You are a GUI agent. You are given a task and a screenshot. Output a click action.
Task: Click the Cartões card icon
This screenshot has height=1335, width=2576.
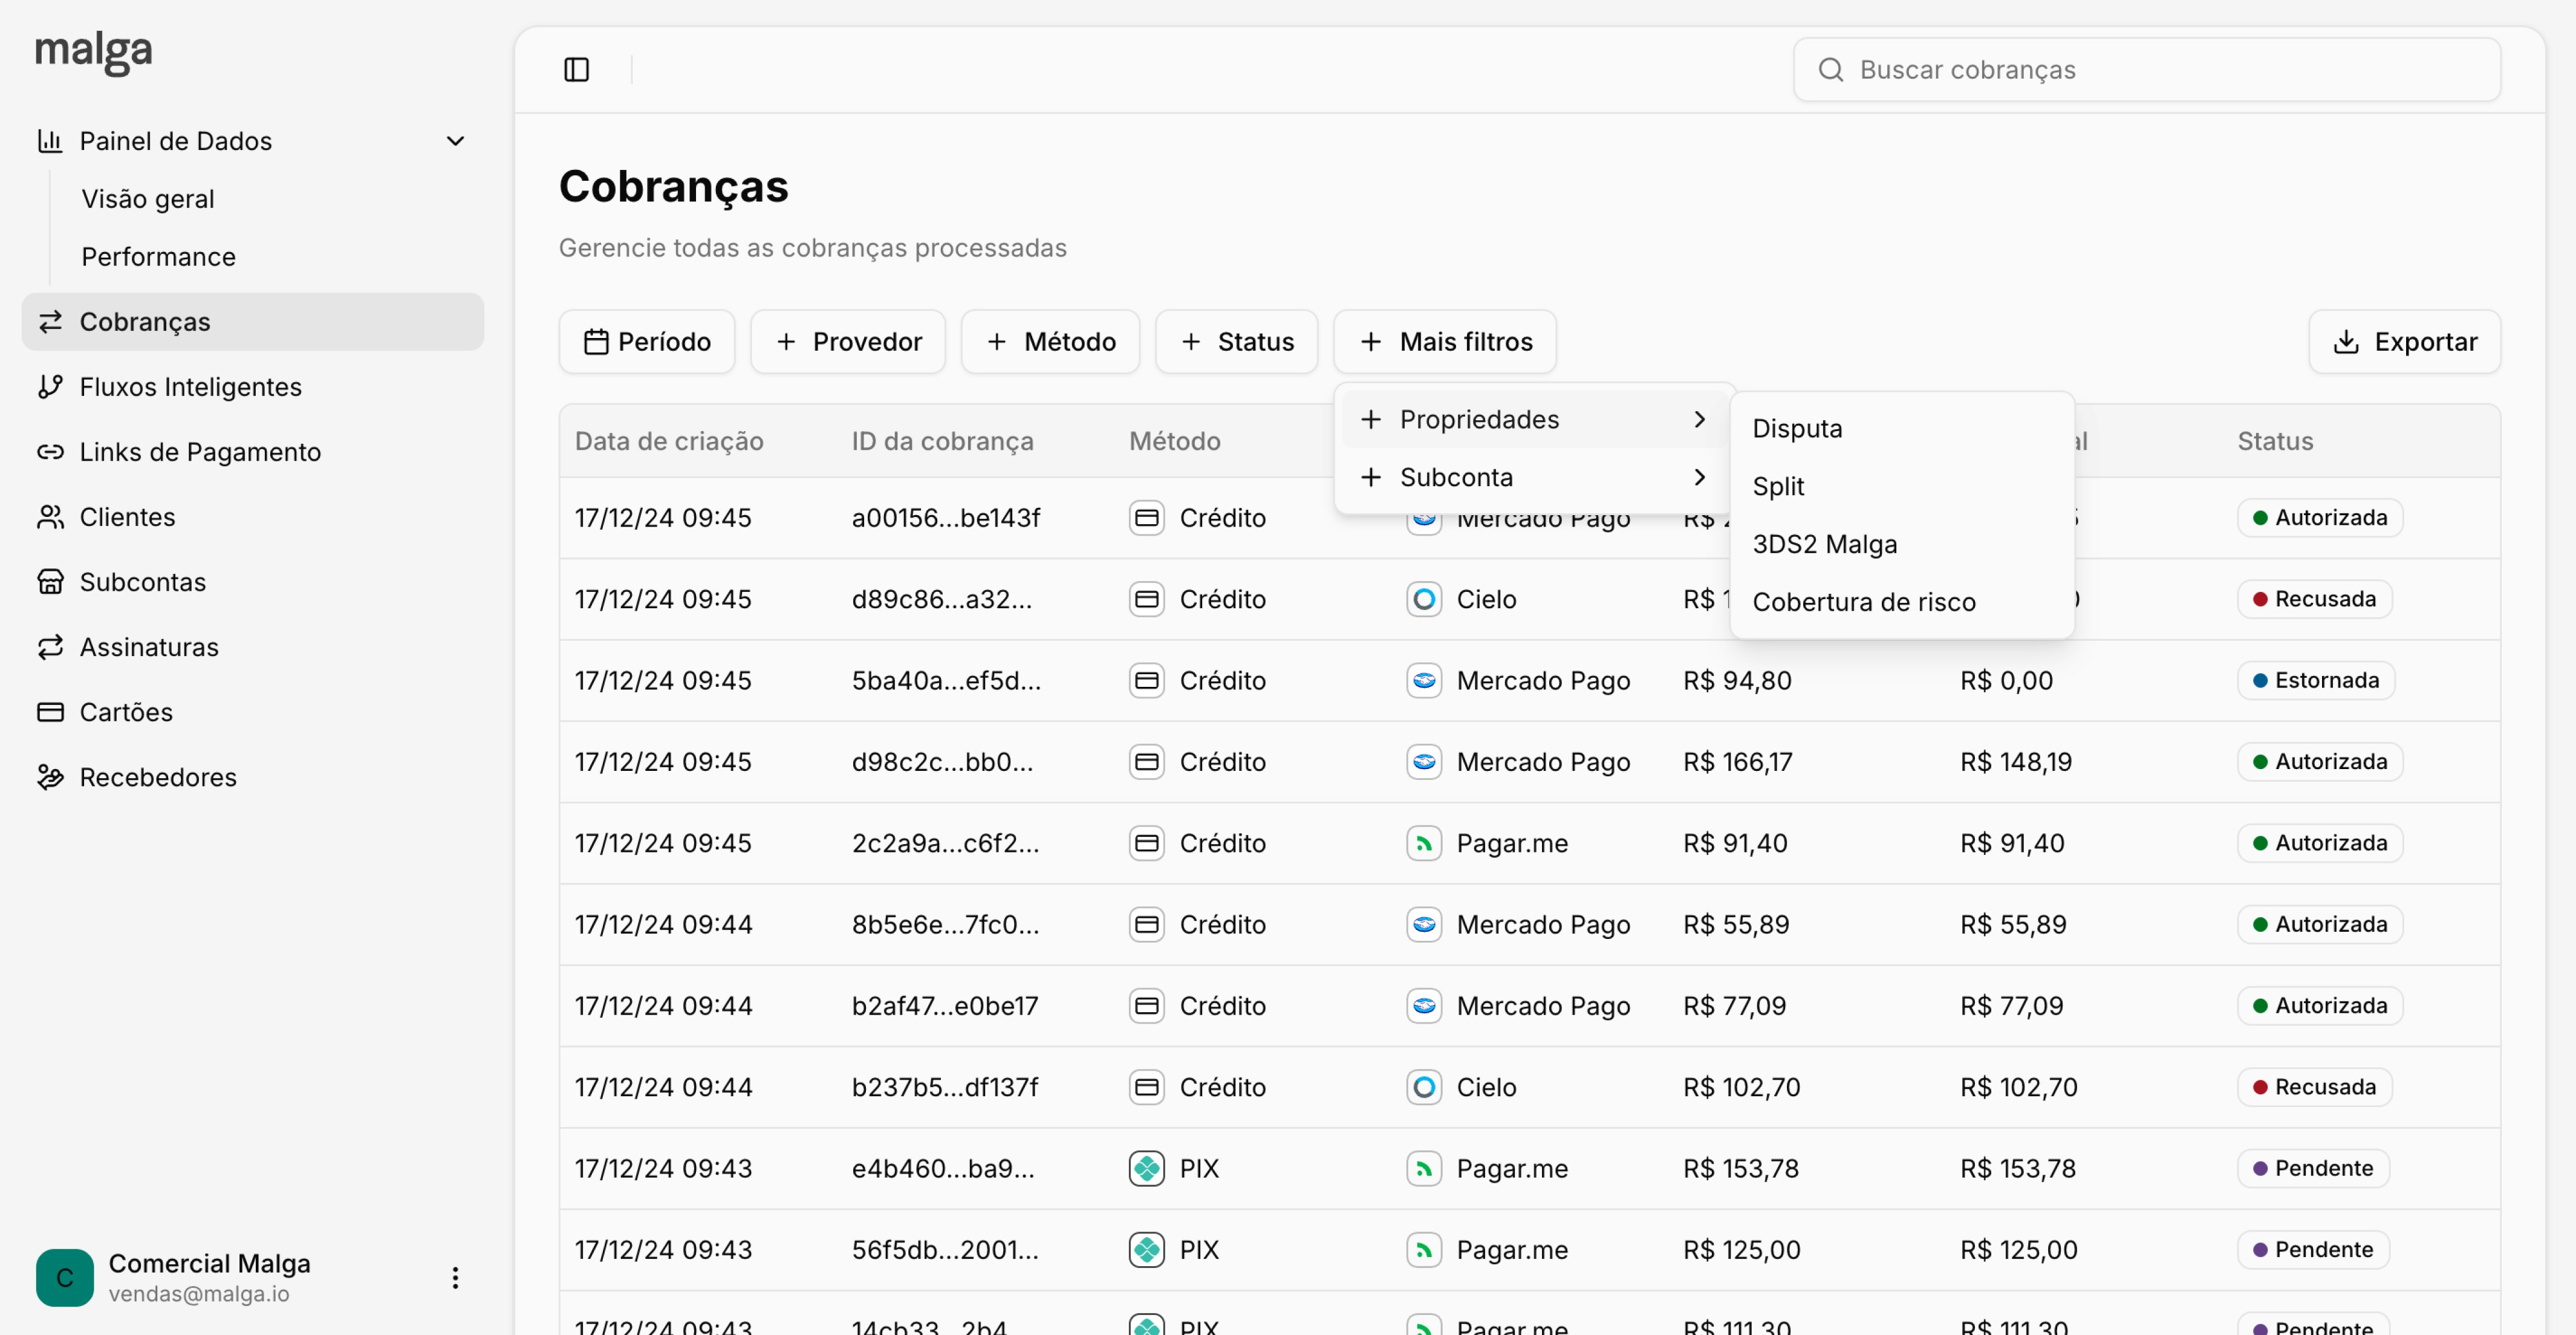coord(50,712)
